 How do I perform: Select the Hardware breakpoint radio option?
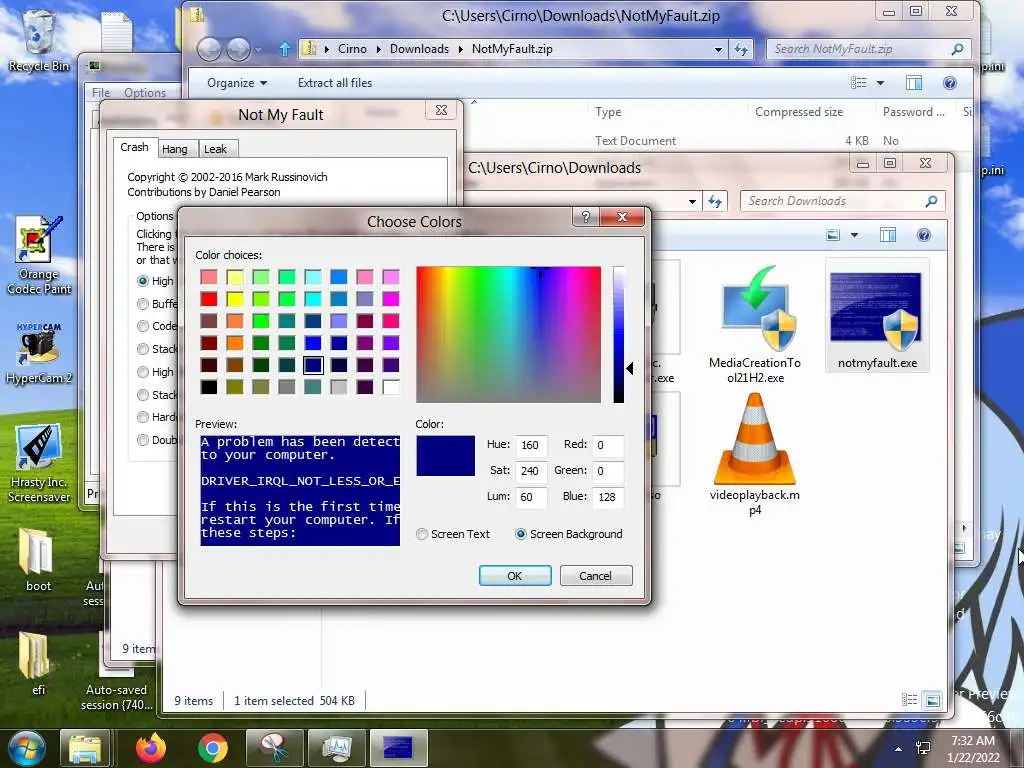(143, 417)
